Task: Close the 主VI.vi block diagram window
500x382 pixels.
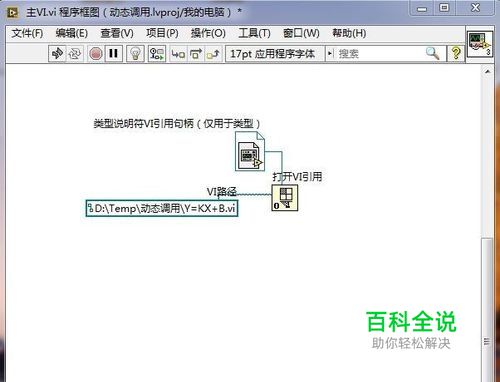Action: click(475, 8)
